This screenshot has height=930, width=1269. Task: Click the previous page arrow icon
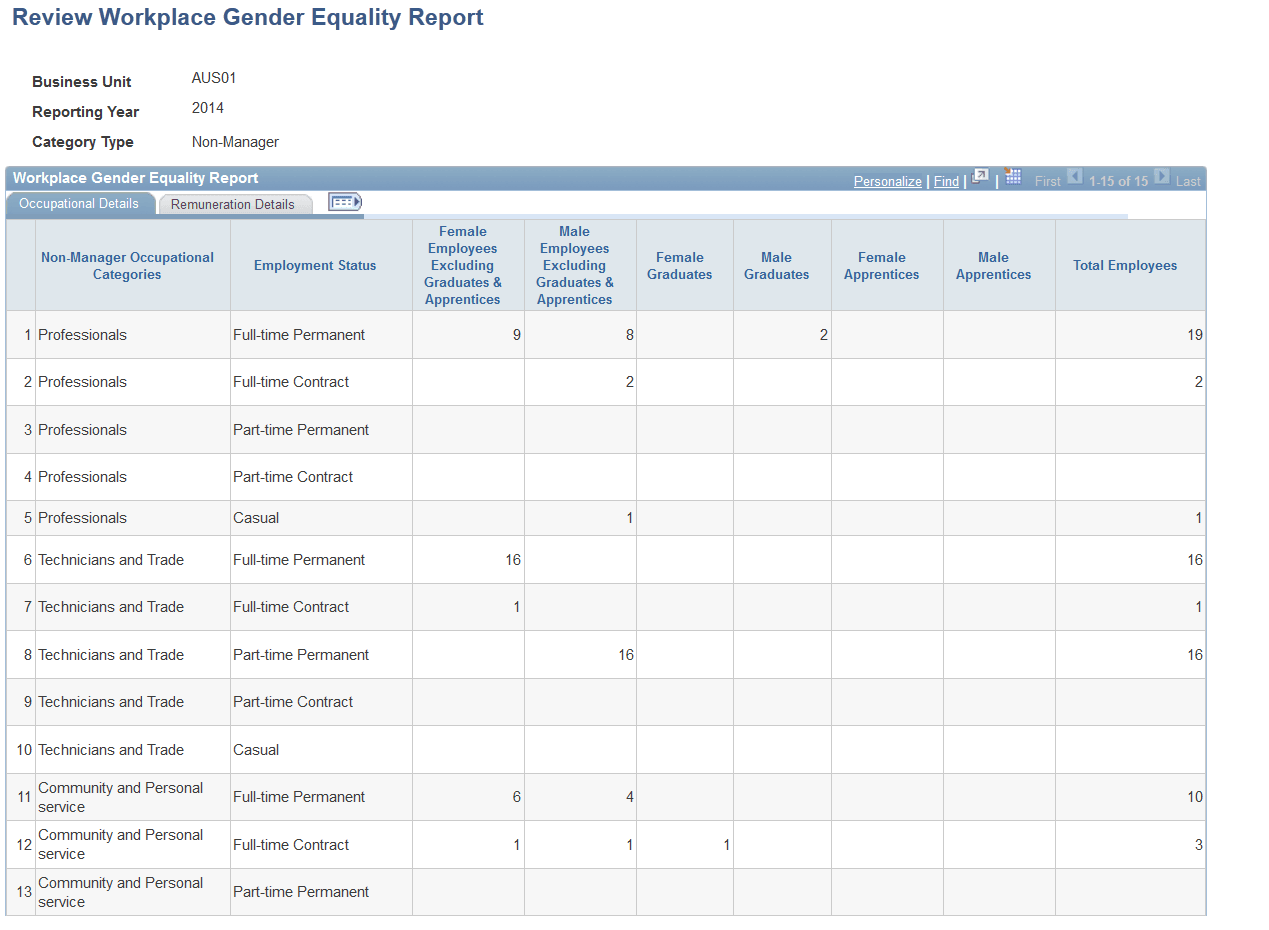pyautogui.click(x=1074, y=176)
